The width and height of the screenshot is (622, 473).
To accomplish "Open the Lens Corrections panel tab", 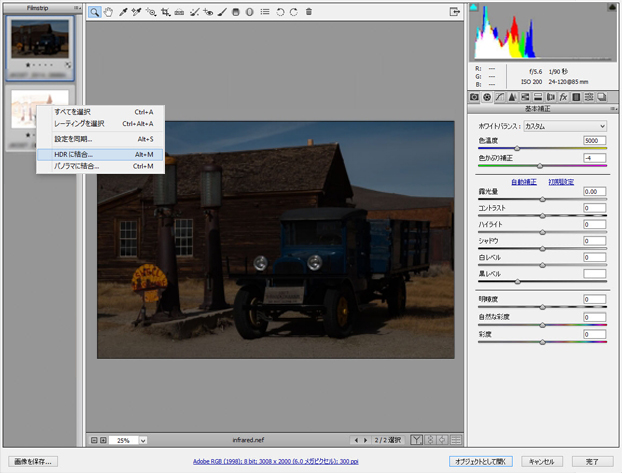I will [551, 97].
